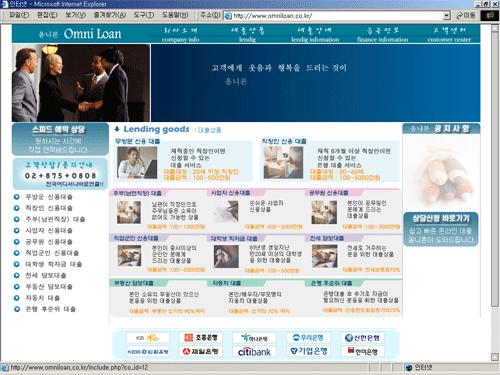Go to the customer center tab

pyautogui.click(x=449, y=35)
